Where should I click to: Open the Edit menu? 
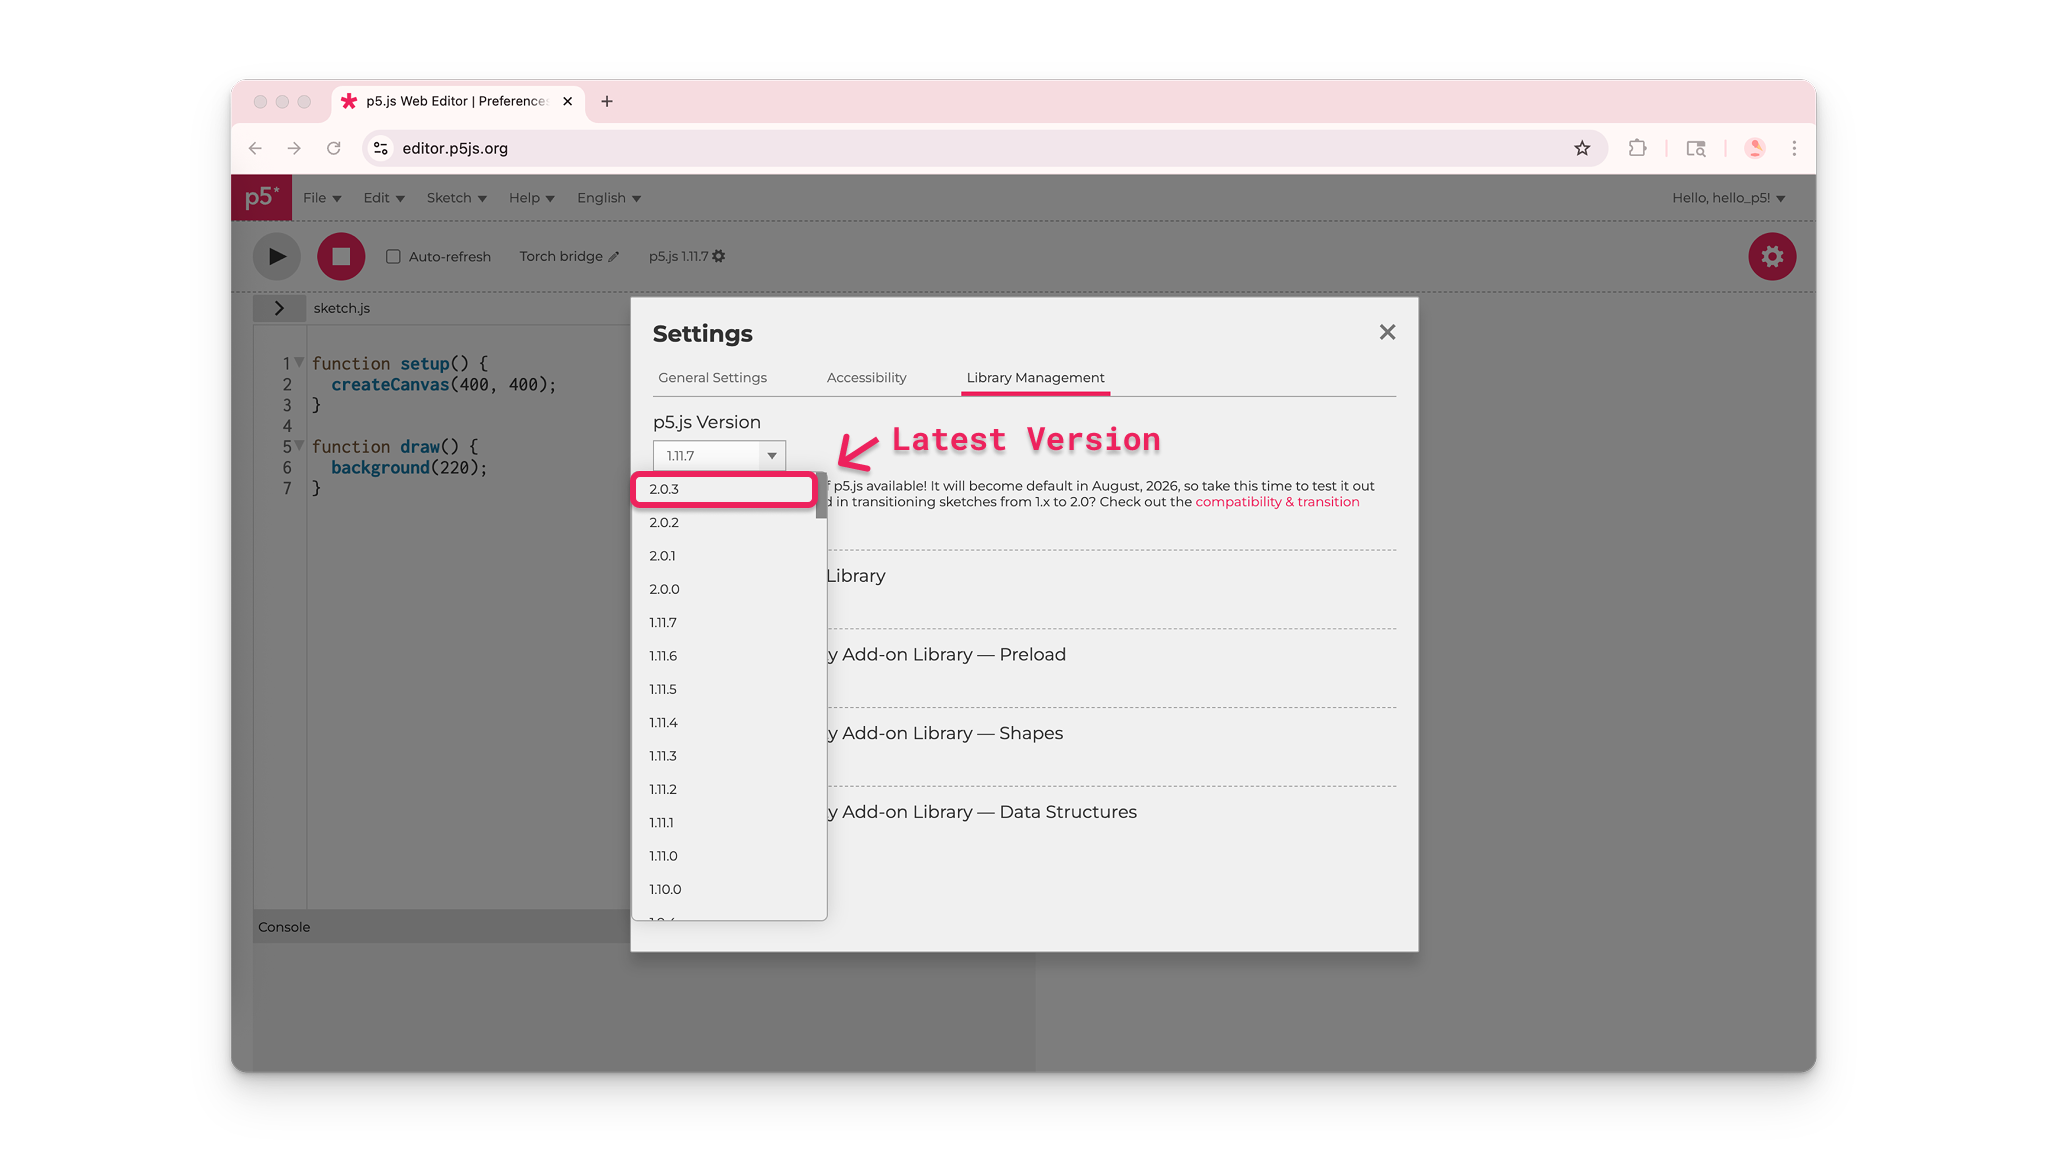(x=384, y=198)
